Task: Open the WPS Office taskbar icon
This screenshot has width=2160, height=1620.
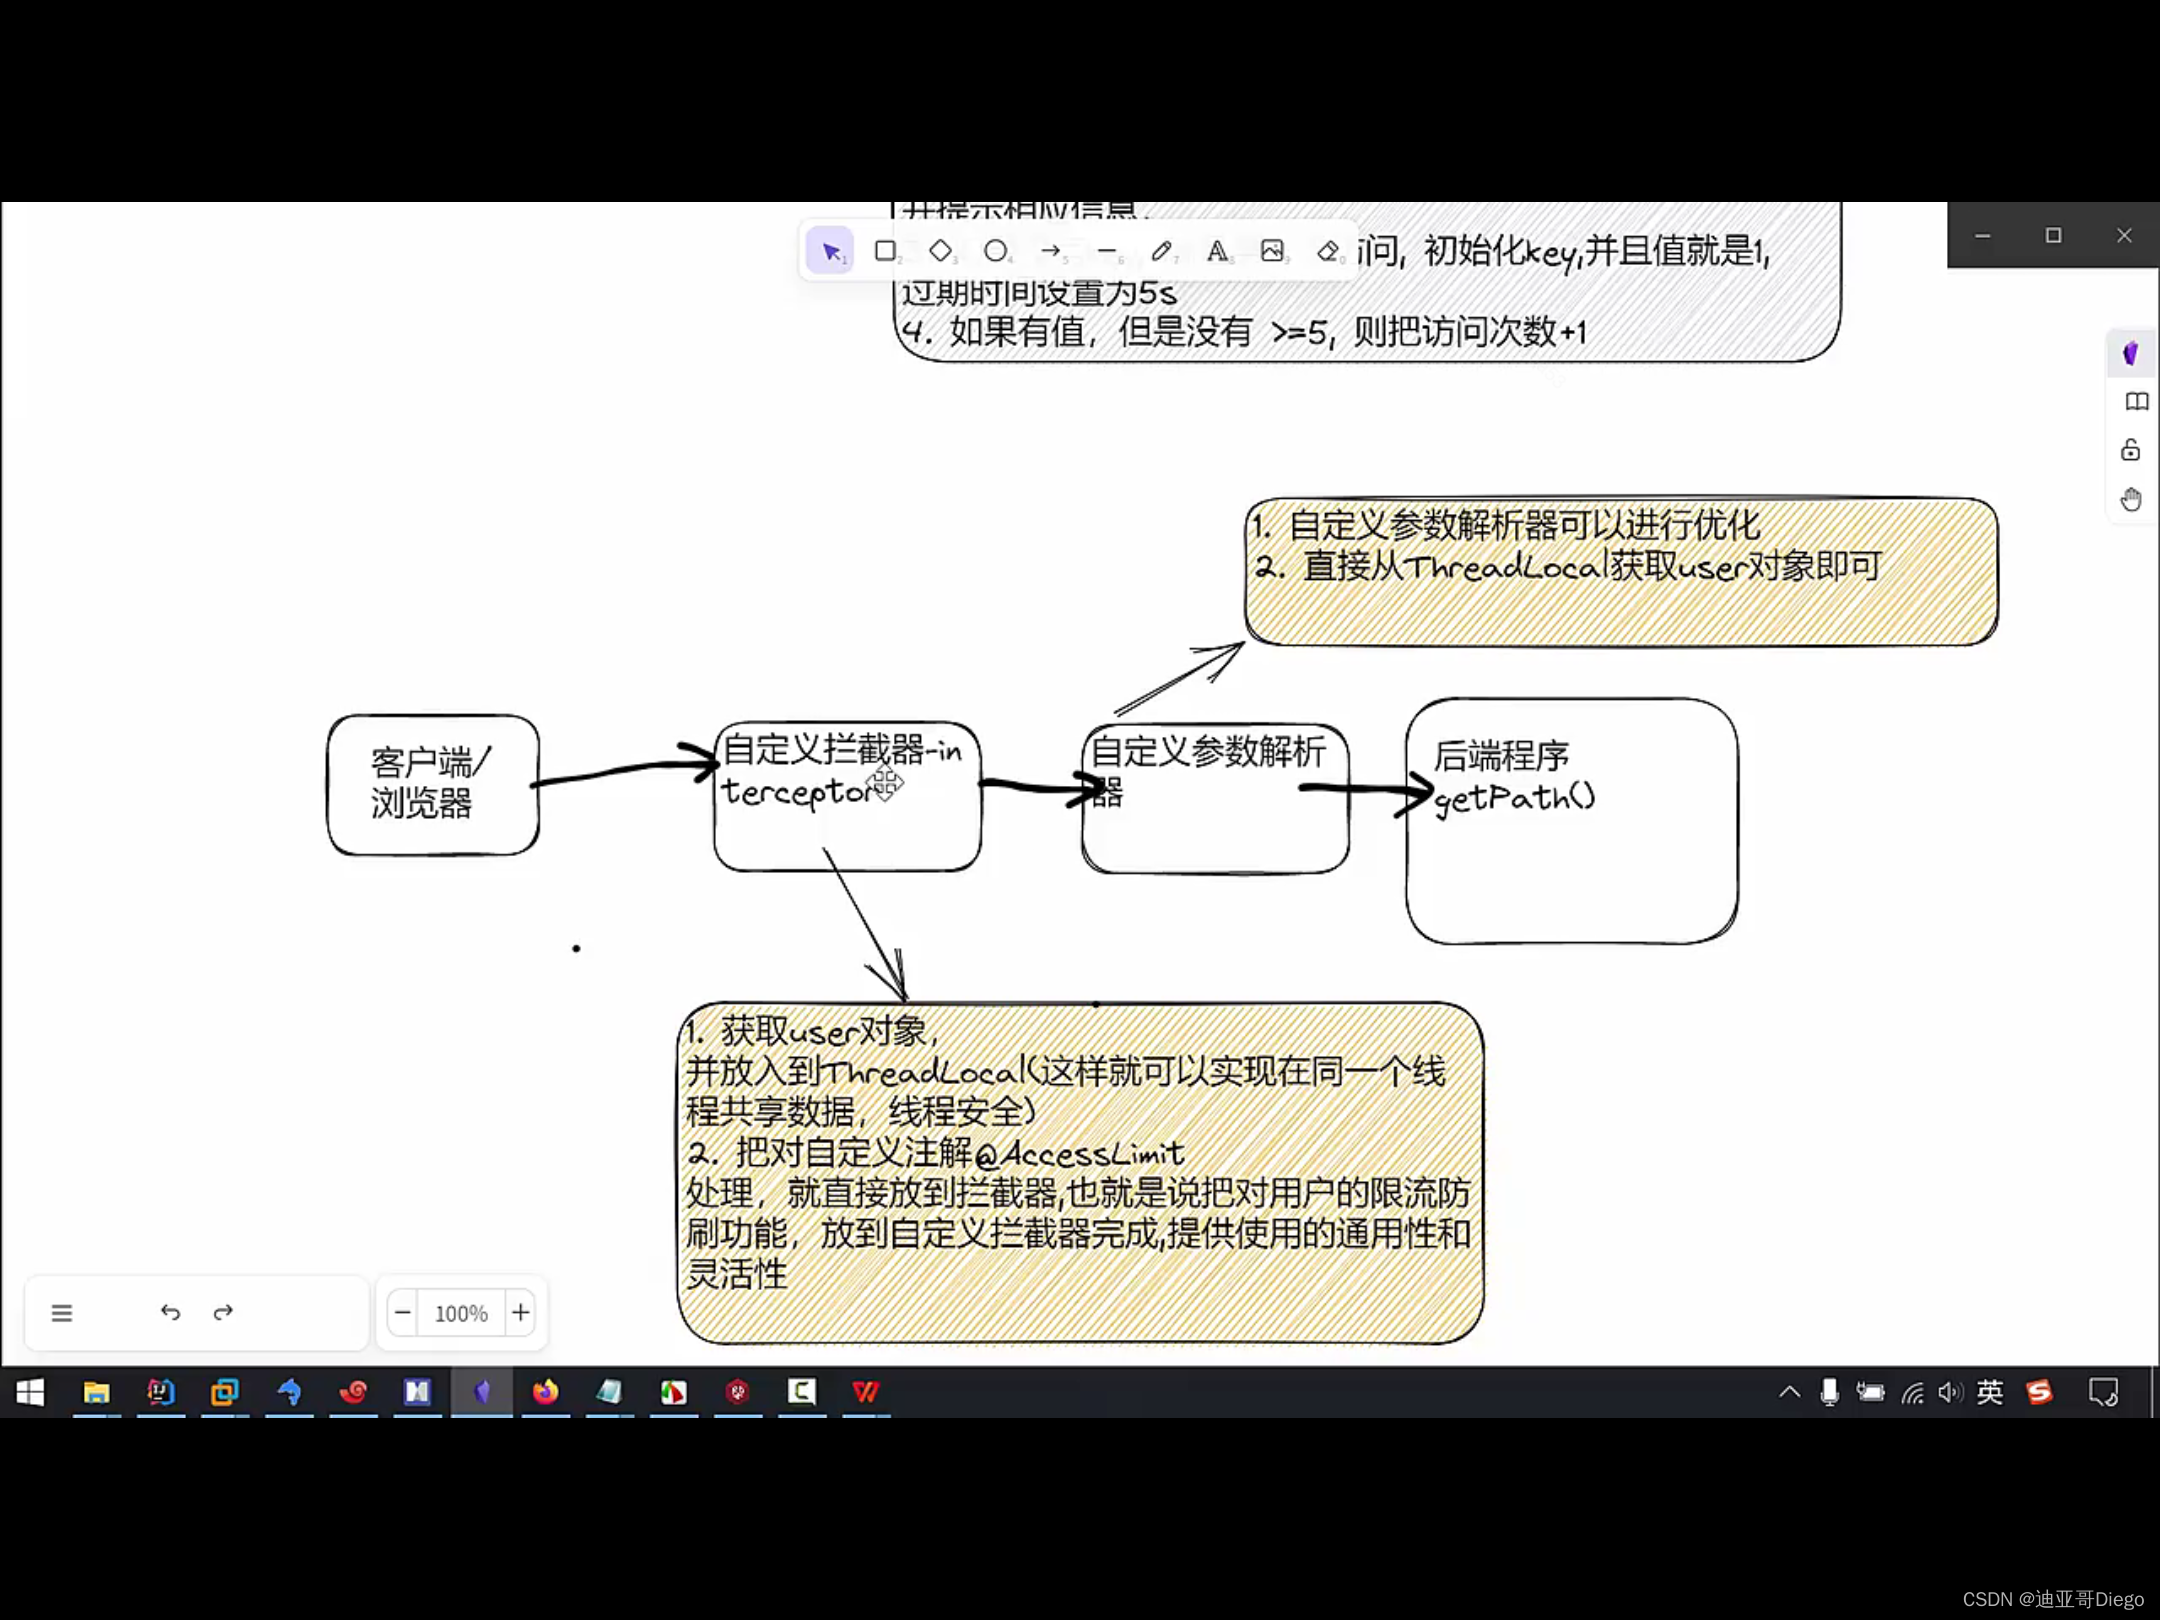Action: 866,1392
